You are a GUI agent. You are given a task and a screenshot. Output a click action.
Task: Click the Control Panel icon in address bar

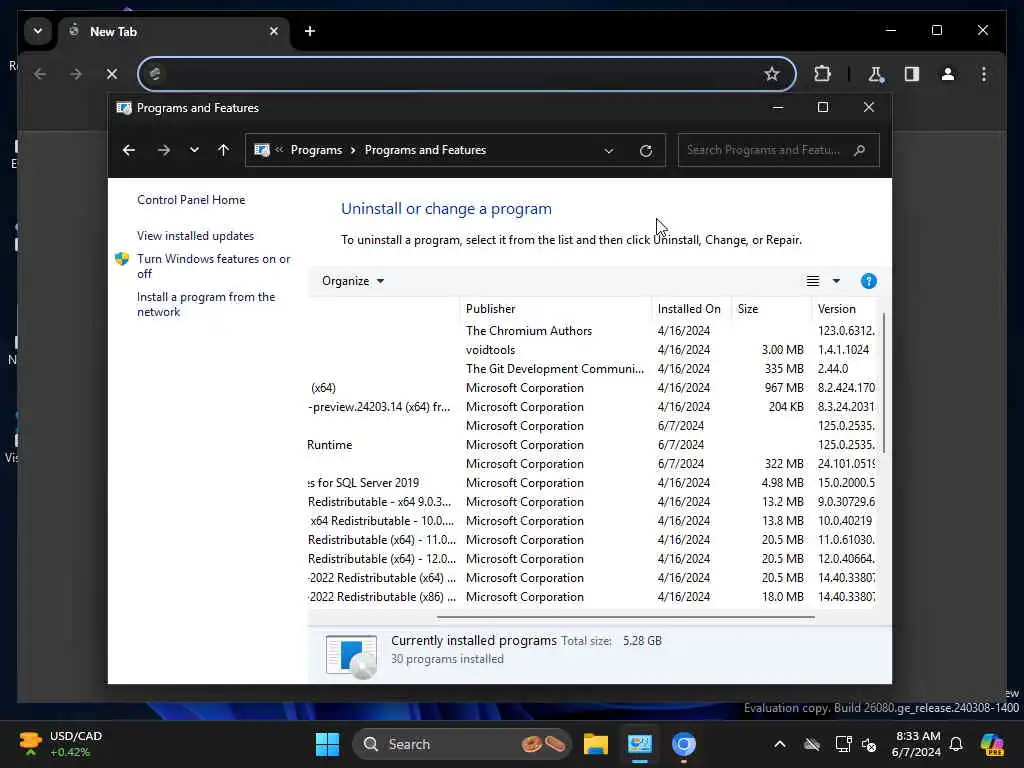pyautogui.click(x=262, y=150)
